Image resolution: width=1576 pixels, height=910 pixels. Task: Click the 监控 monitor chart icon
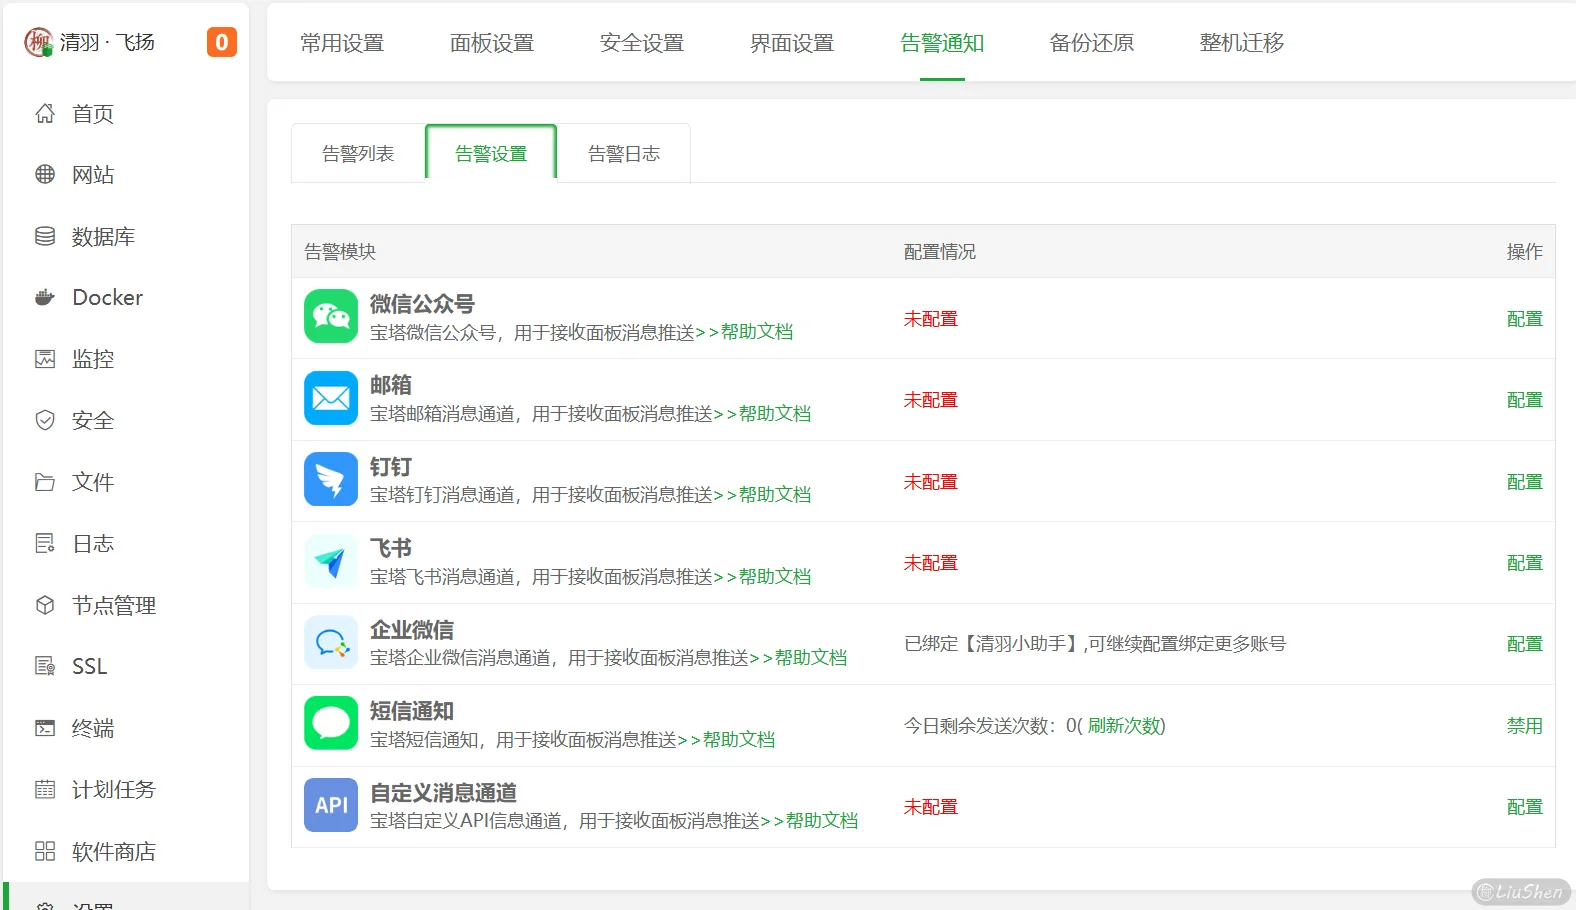tap(45, 359)
